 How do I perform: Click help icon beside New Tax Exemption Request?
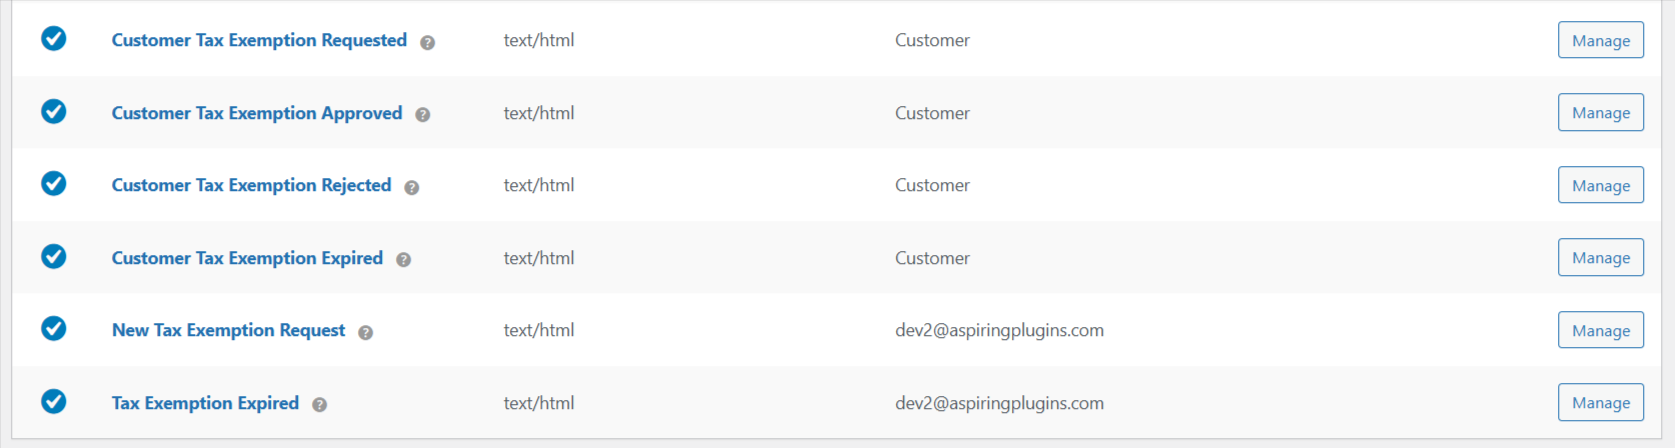click(x=366, y=332)
